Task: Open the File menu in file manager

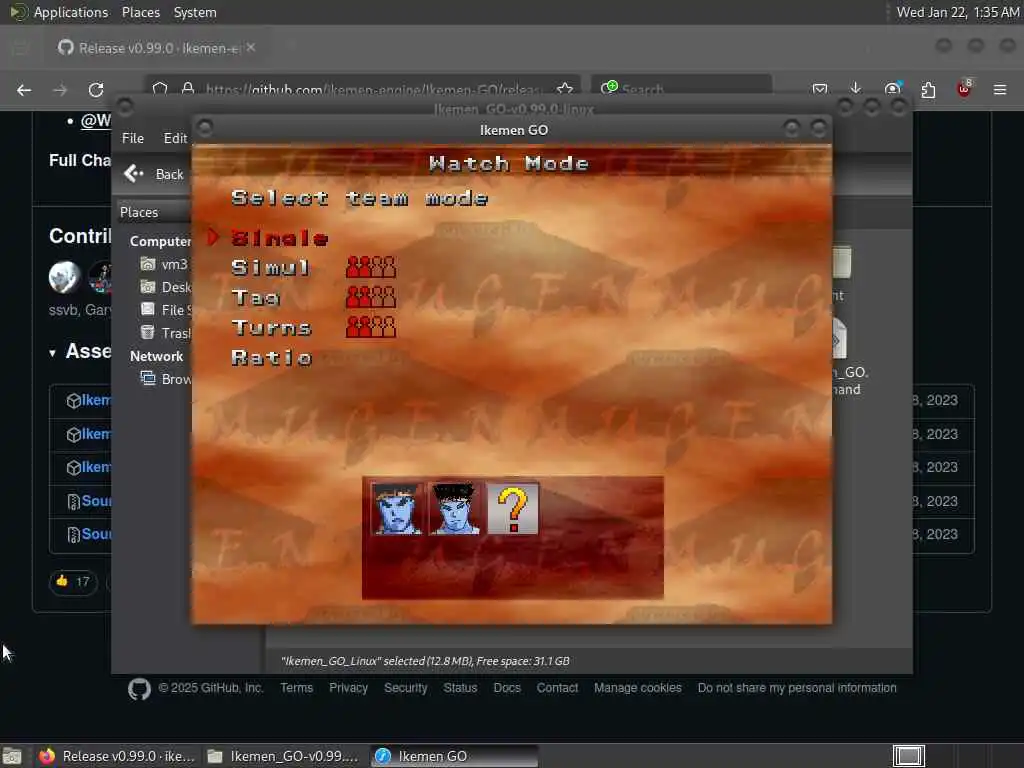Action: click(133, 138)
